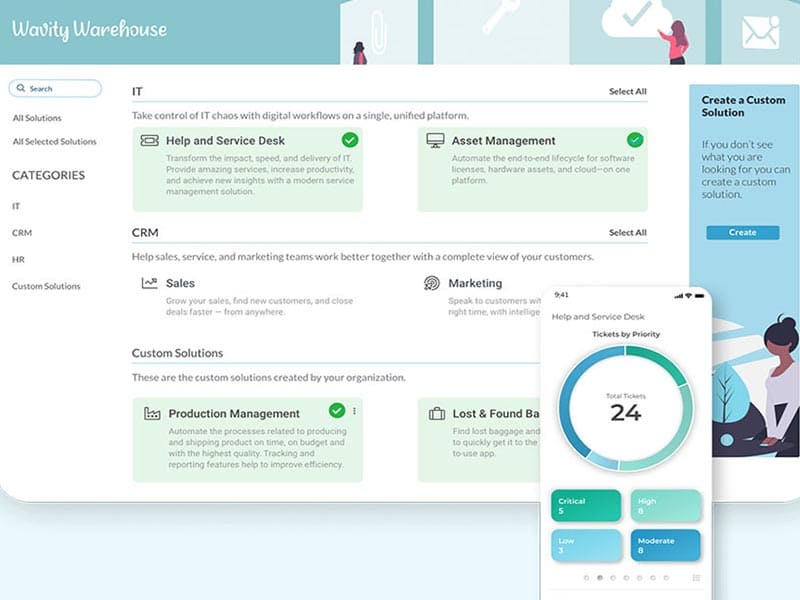800x600 pixels.
Task: Click phone Help and Service Desk header
Action: click(x=598, y=316)
